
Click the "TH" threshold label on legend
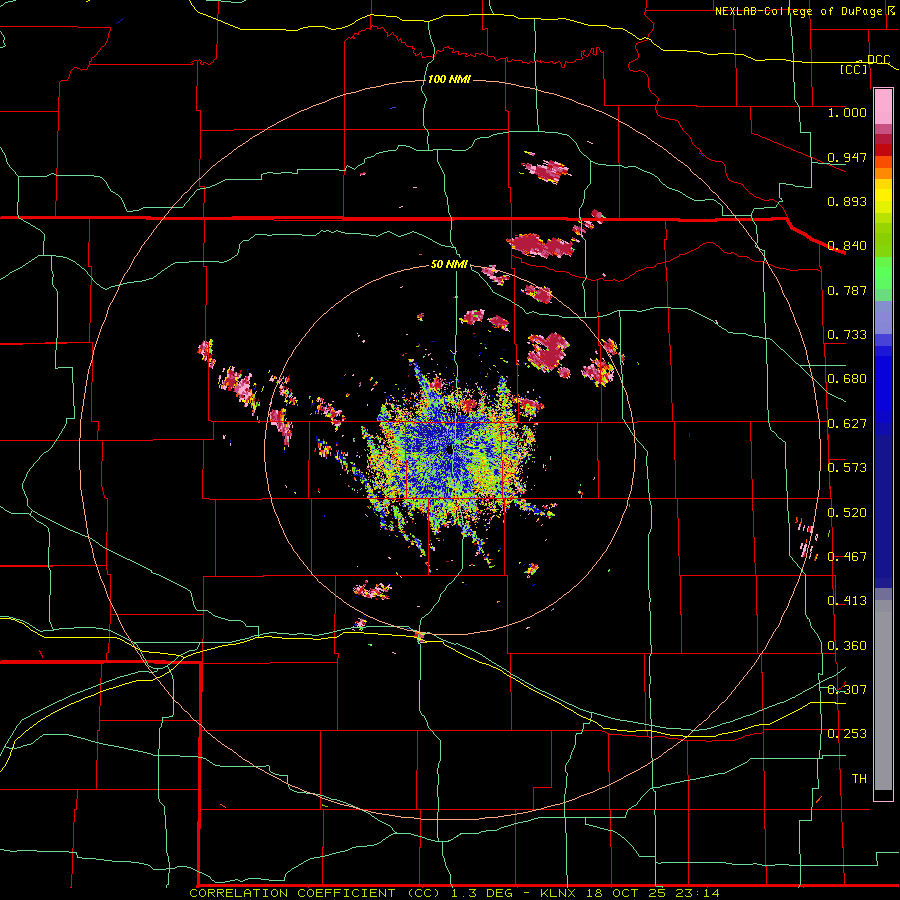coord(859,779)
